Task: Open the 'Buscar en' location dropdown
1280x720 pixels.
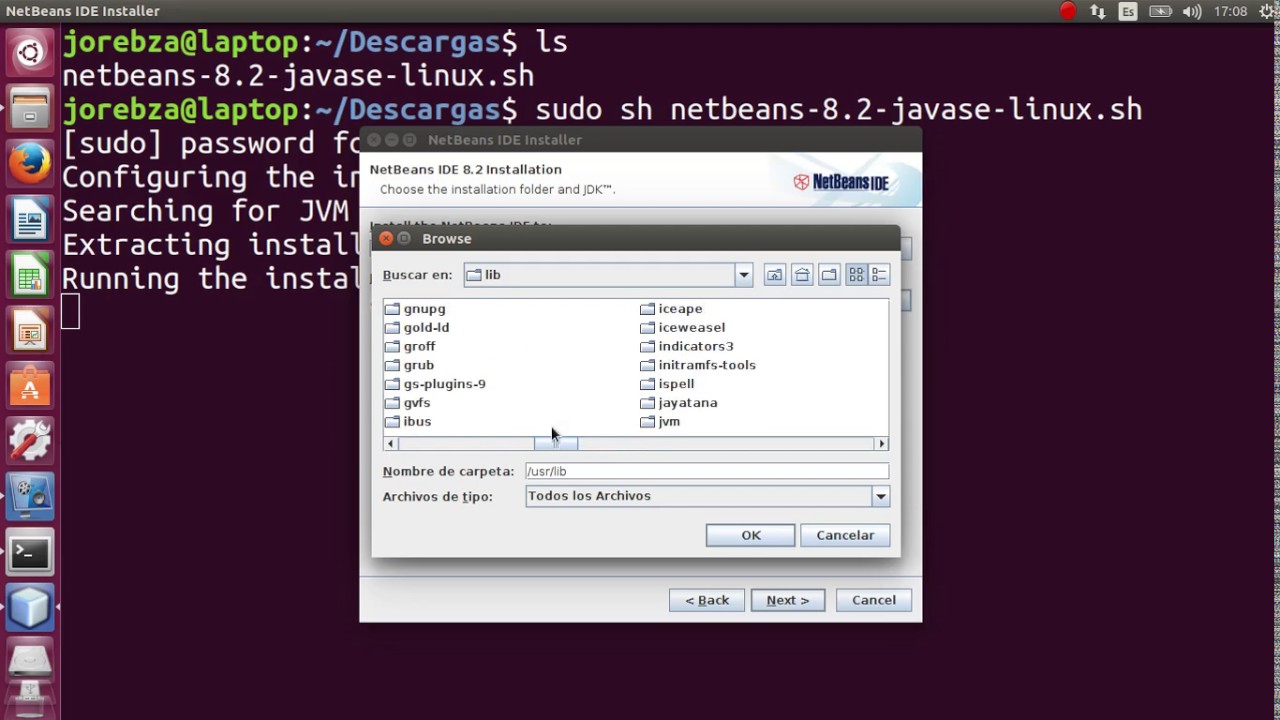Action: (x=743, y=275)
